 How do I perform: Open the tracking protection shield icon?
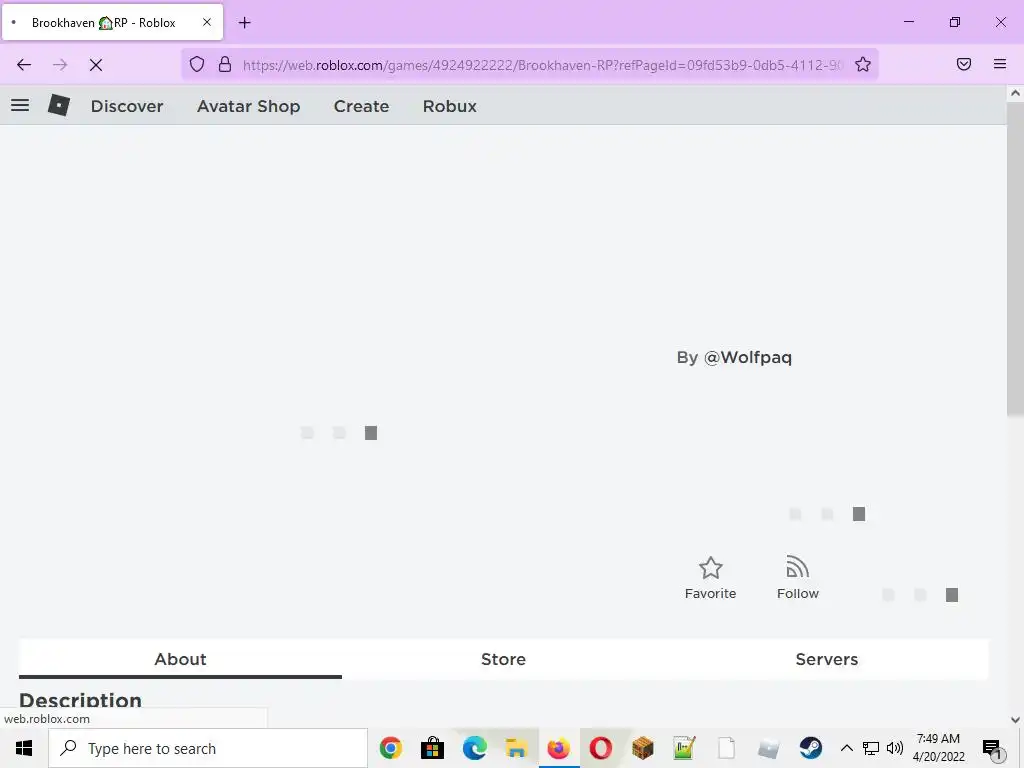pyautogui.click(x=197, y=64)
